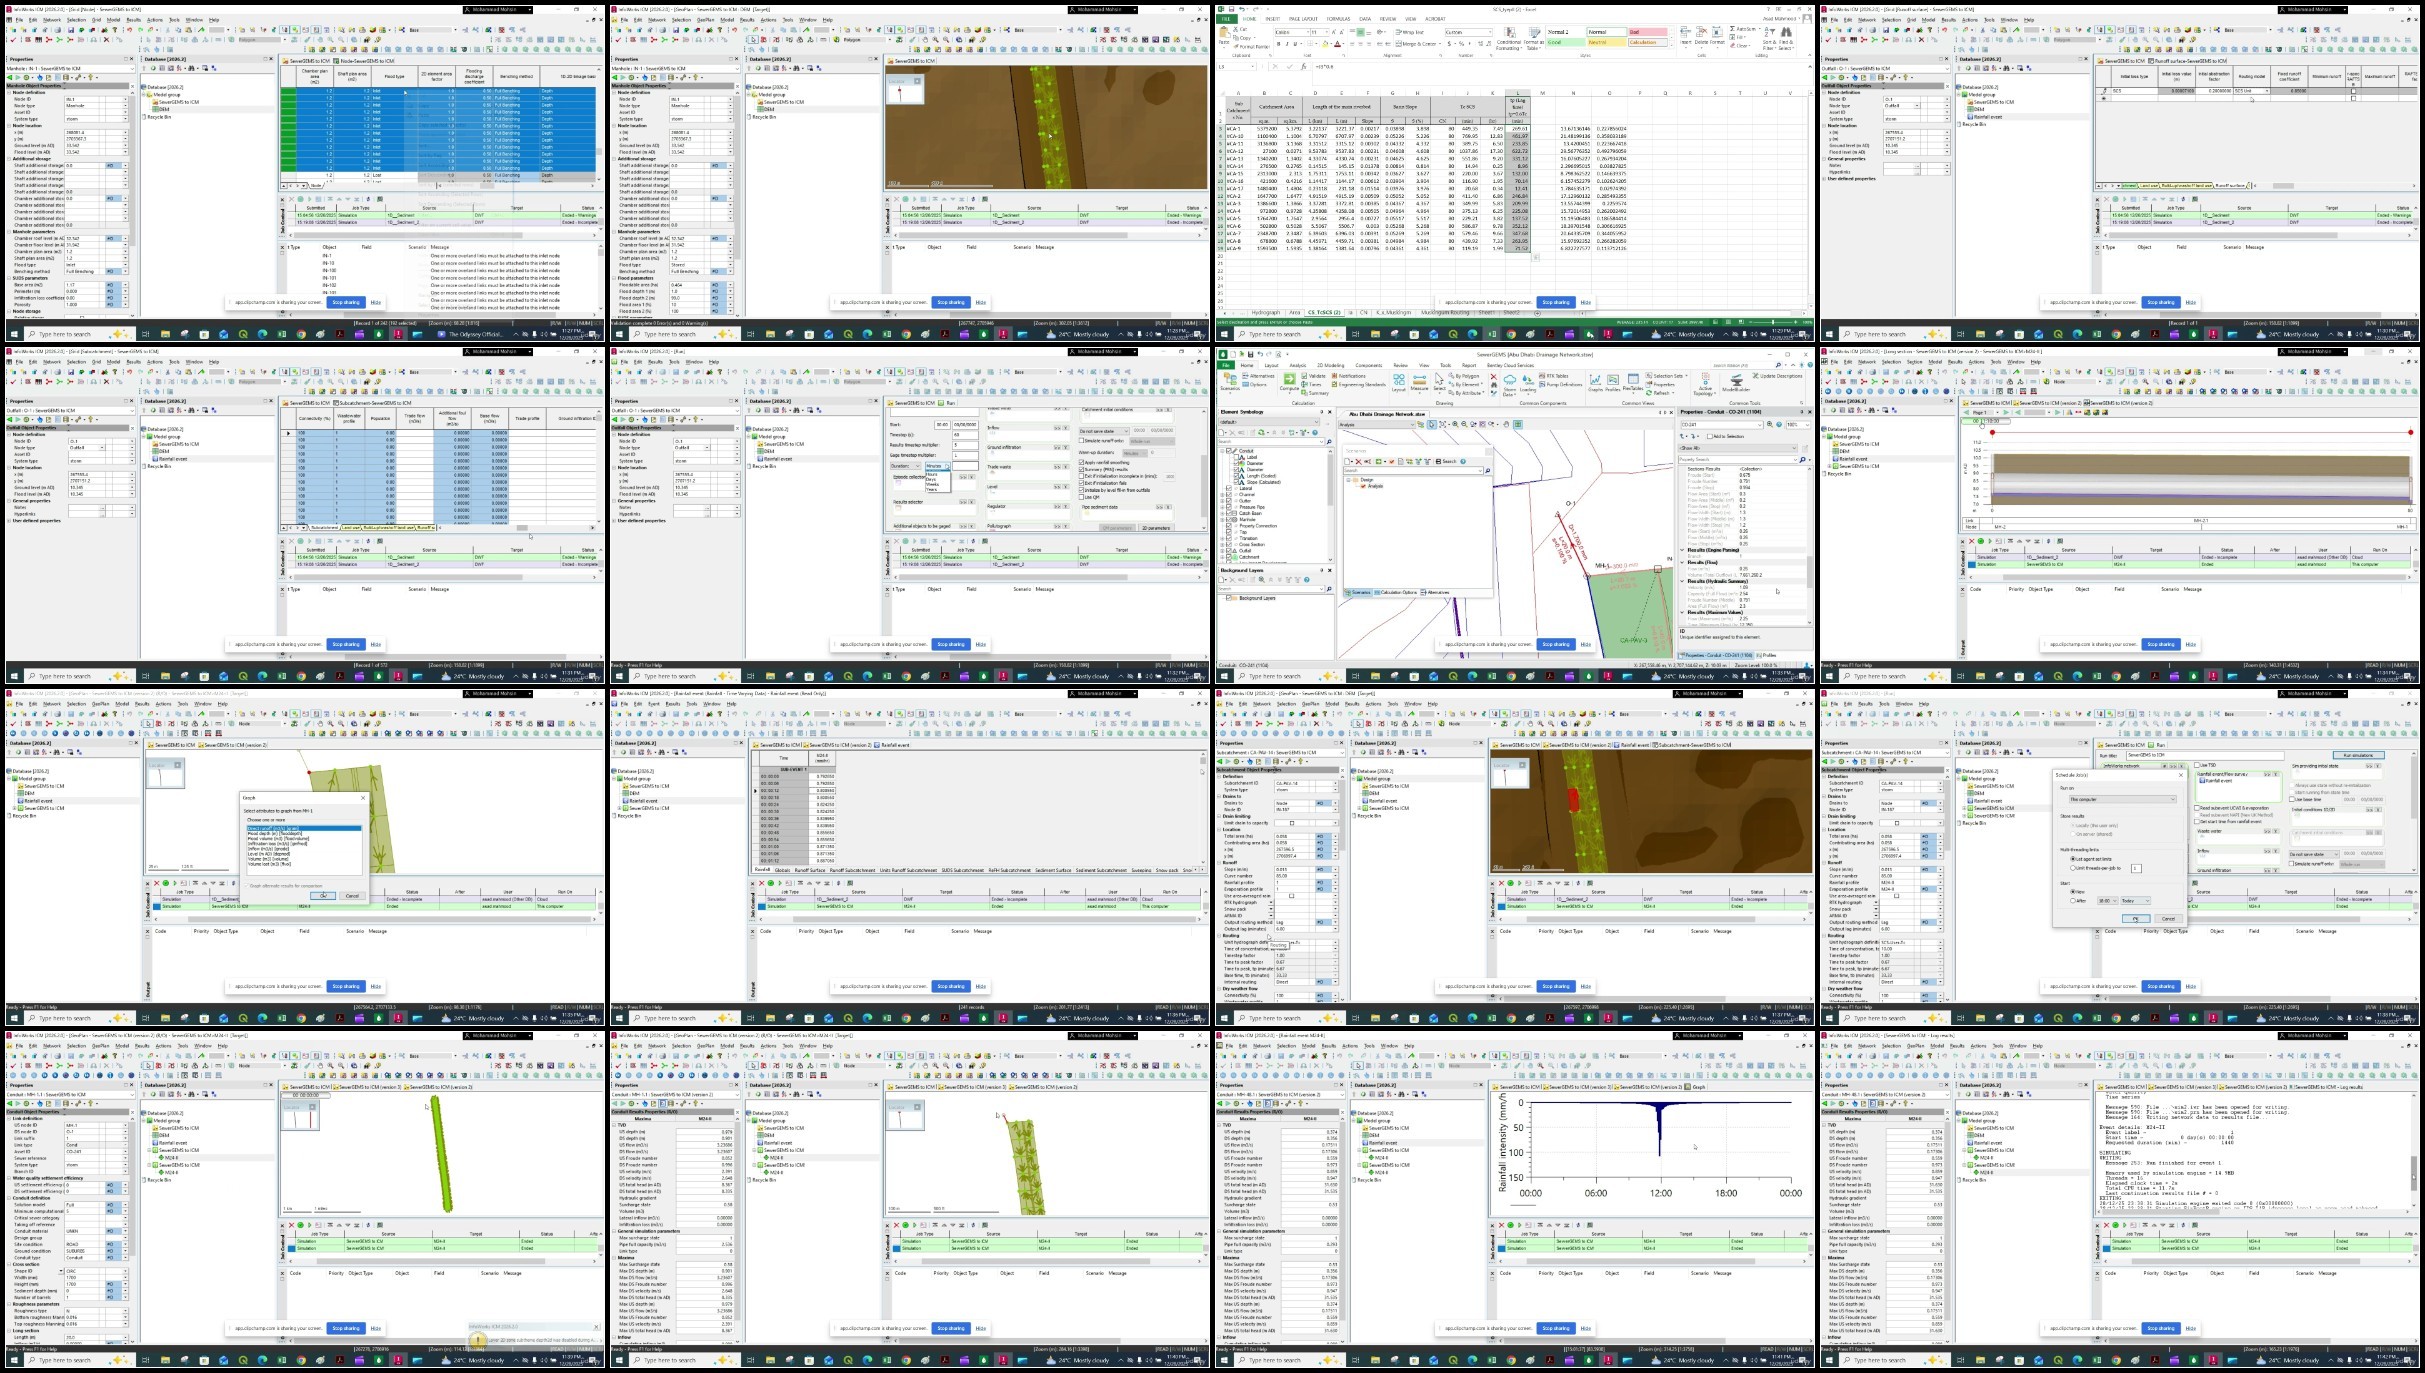The height and width of the screenshot is (1373, 2425).
Task: Open the Analysis ribbon tab in SewerGEMS
Action: coord(1298,365)
